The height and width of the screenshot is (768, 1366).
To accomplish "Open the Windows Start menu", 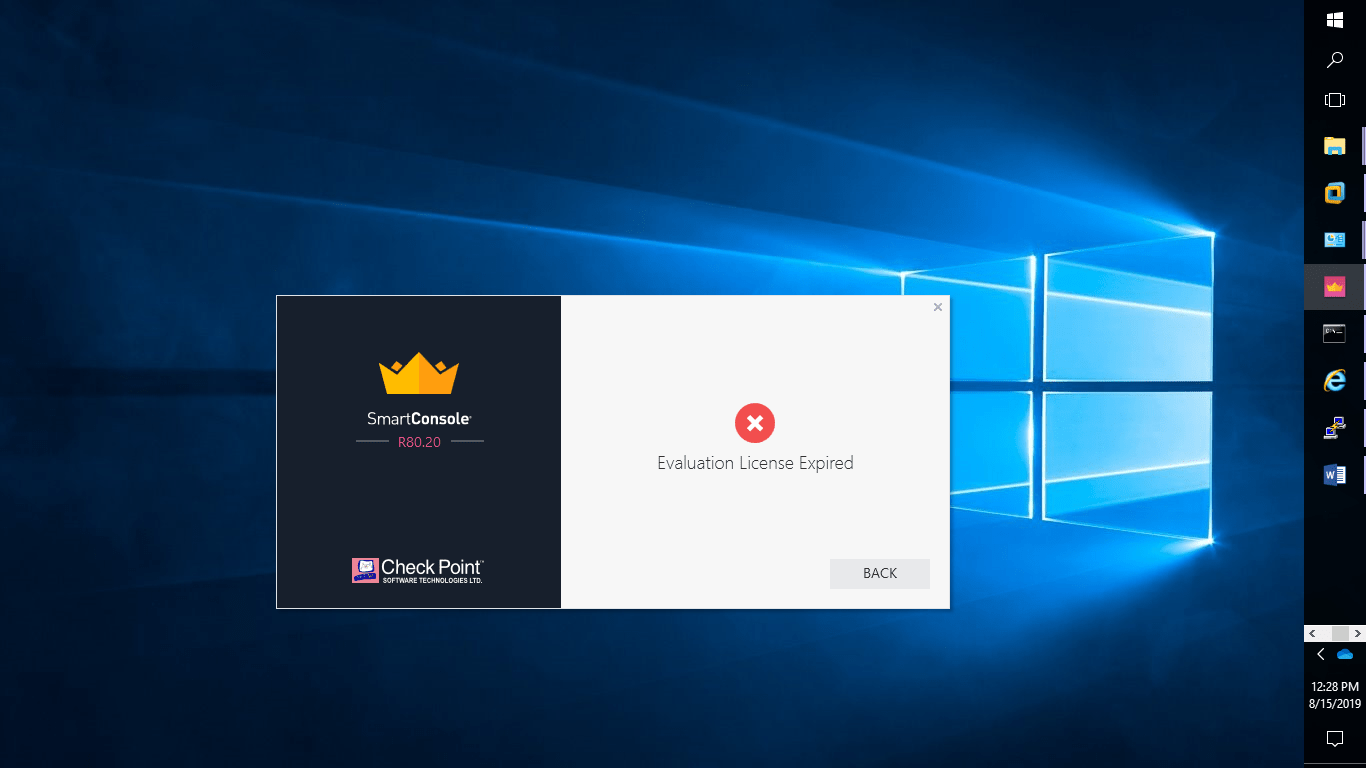I will (1334, 20).
